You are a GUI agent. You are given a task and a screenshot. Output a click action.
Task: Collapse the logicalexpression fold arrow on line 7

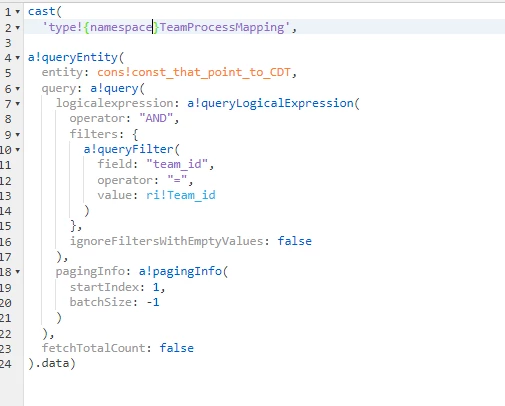coord(18,104)
